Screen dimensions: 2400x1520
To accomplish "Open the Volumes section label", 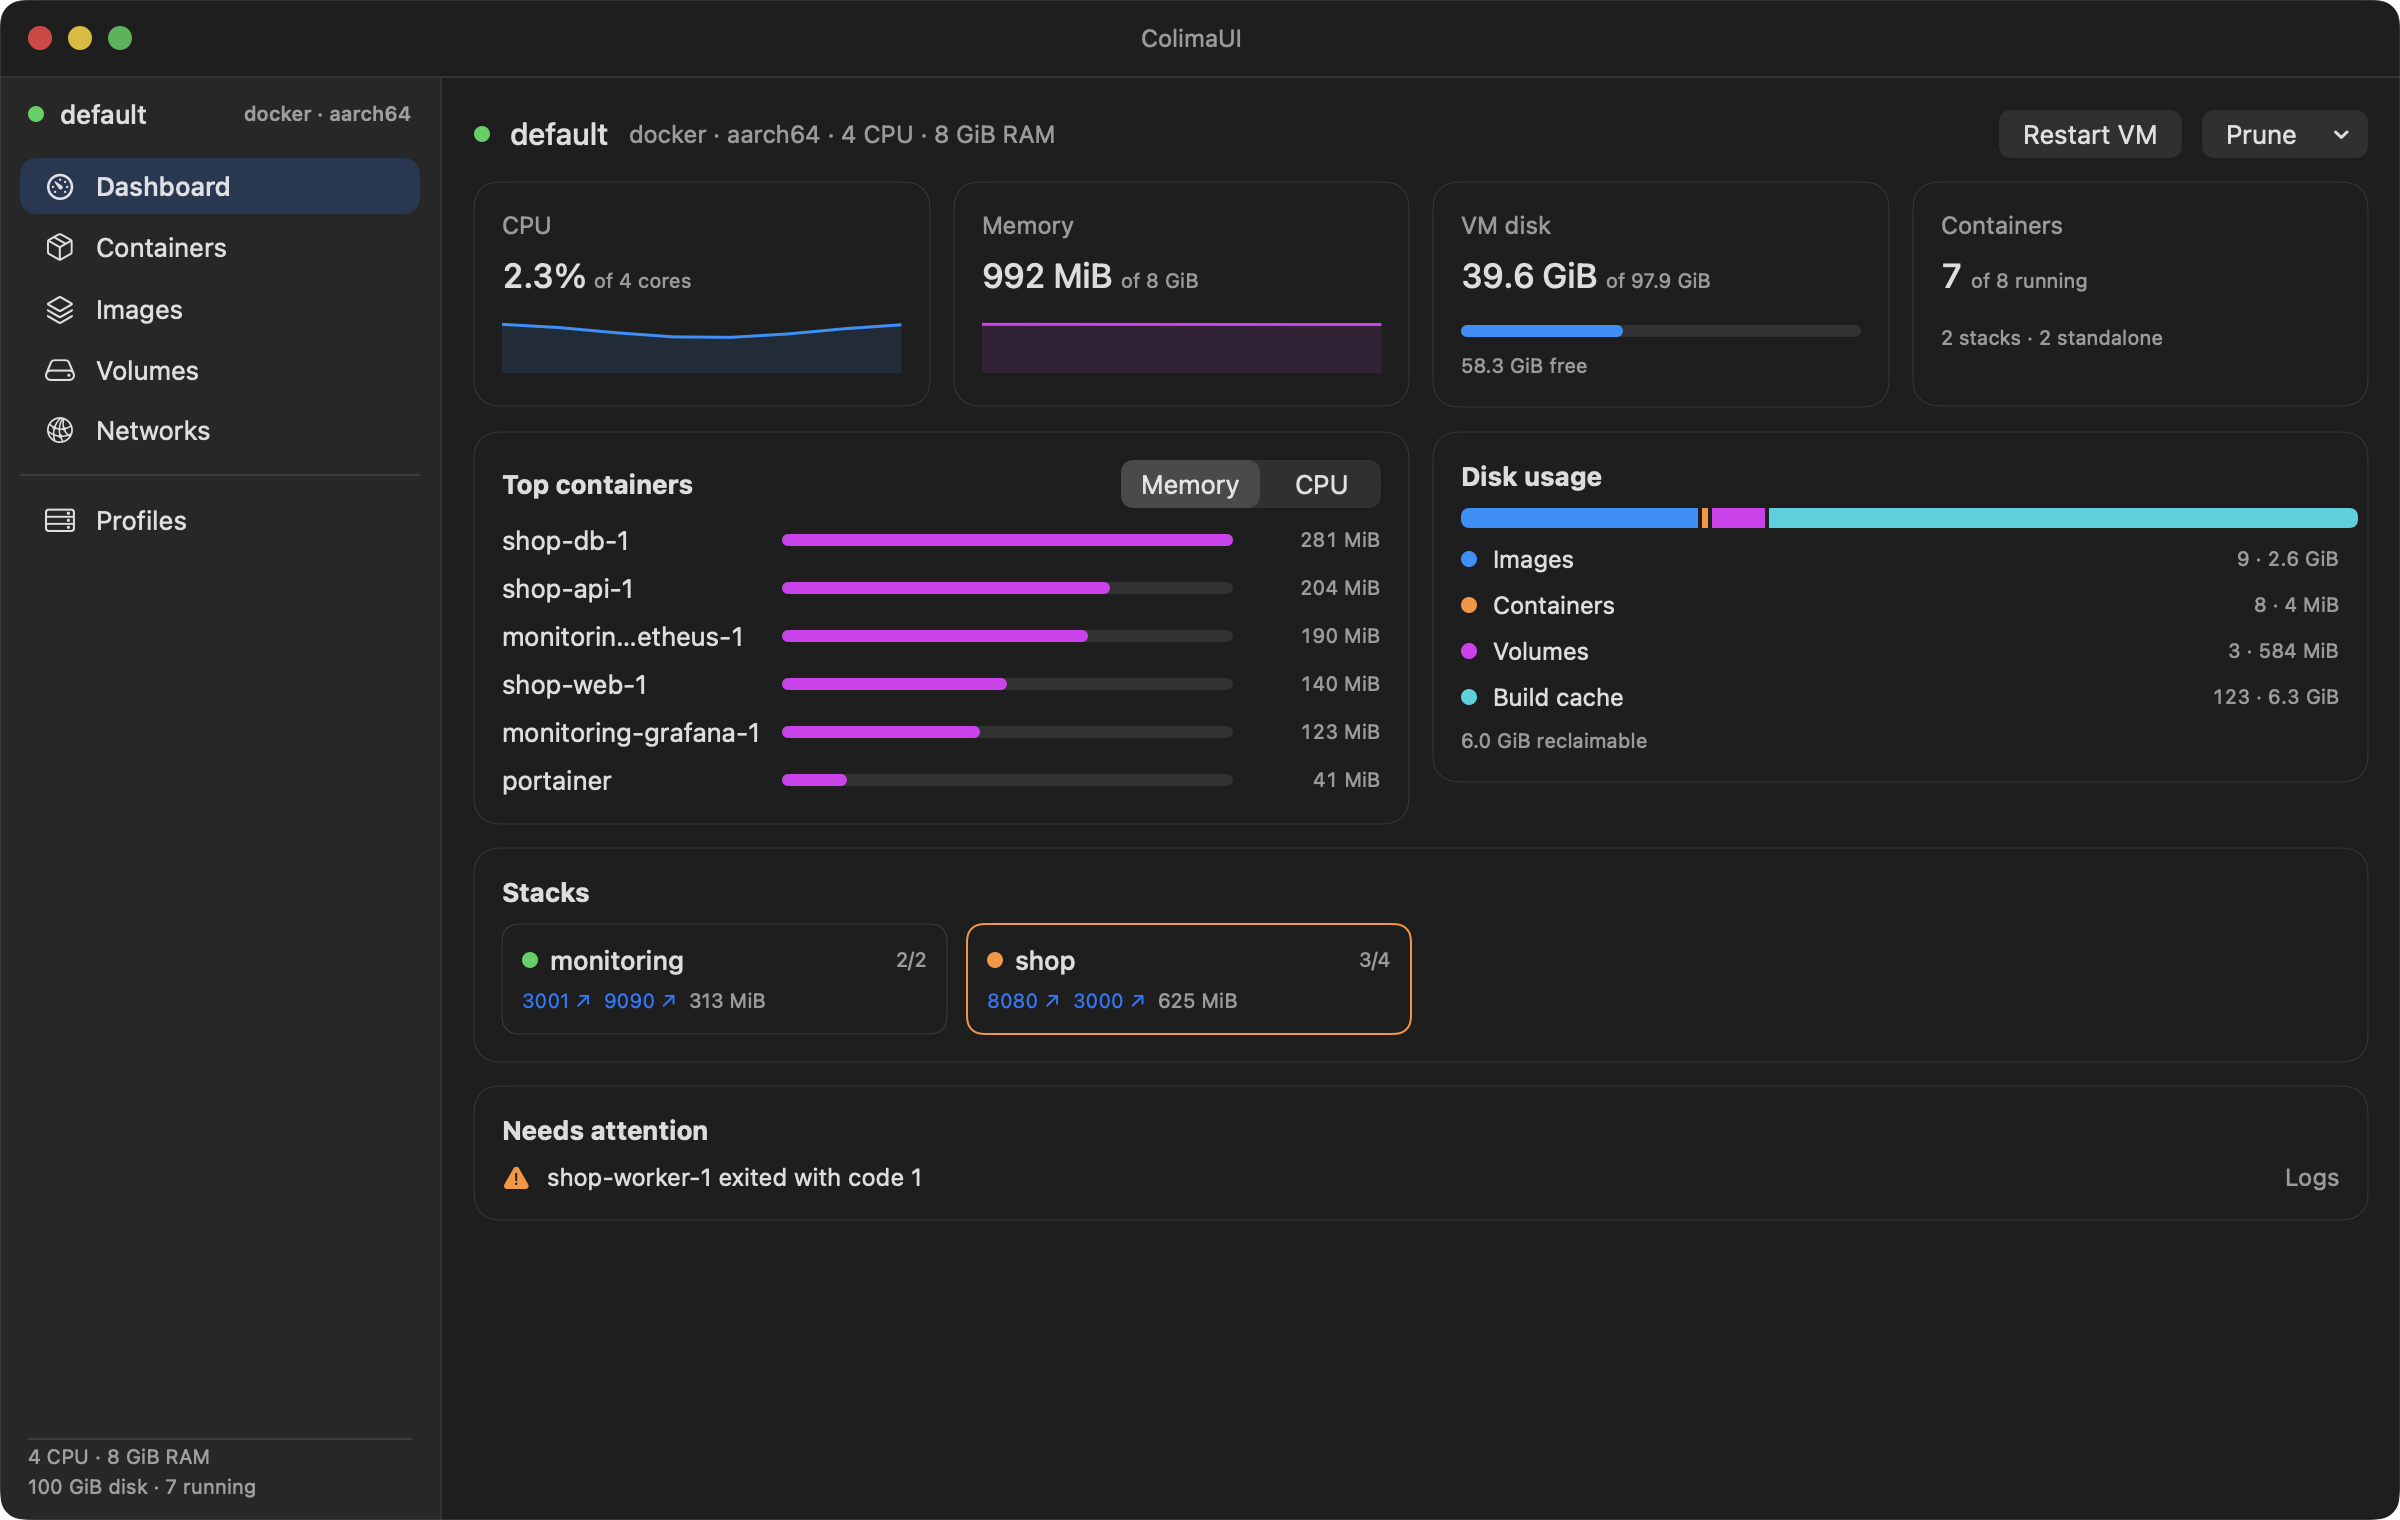I will tap(147, 371).
